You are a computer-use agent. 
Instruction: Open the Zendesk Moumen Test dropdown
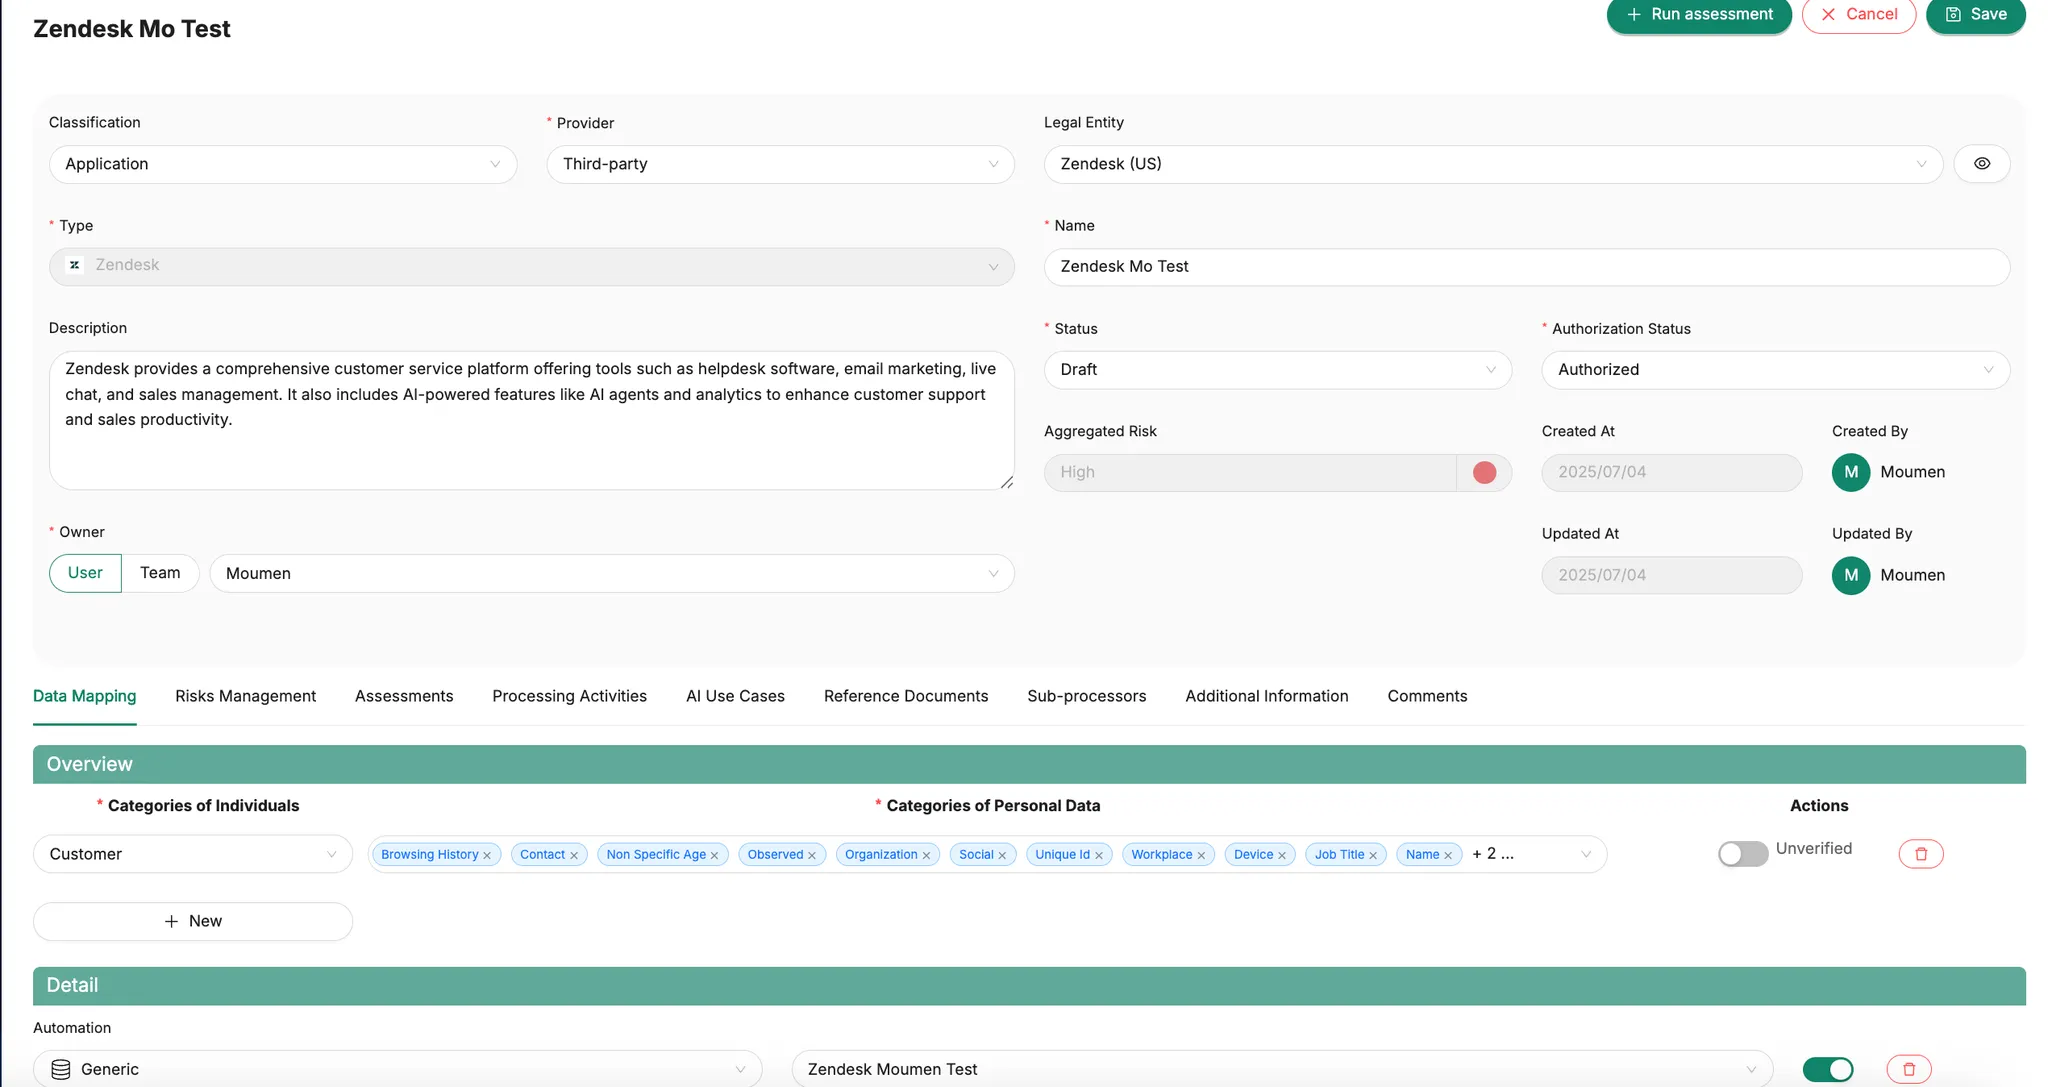(1282, 1069)
